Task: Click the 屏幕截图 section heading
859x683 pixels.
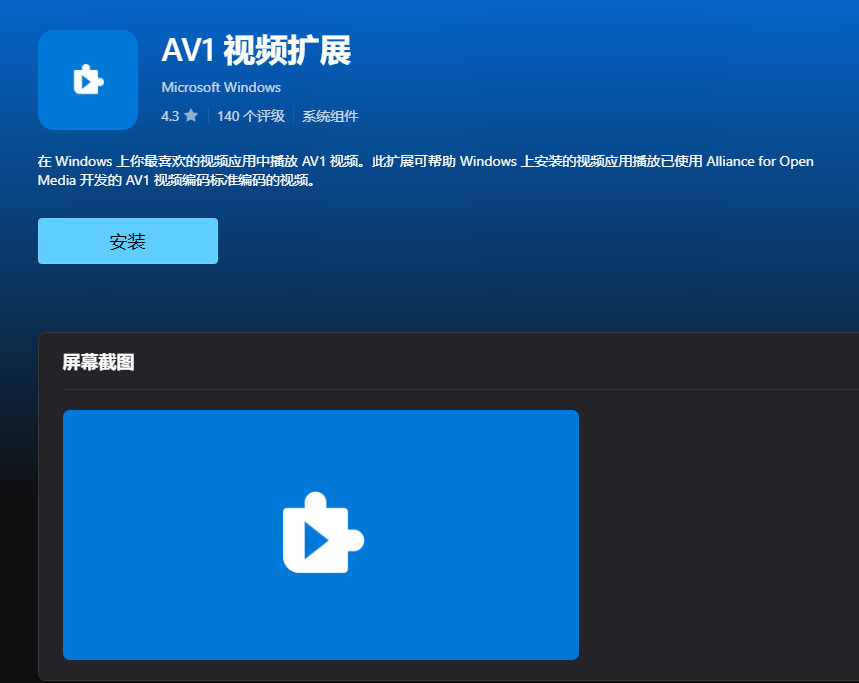Action: click(98, 362)
